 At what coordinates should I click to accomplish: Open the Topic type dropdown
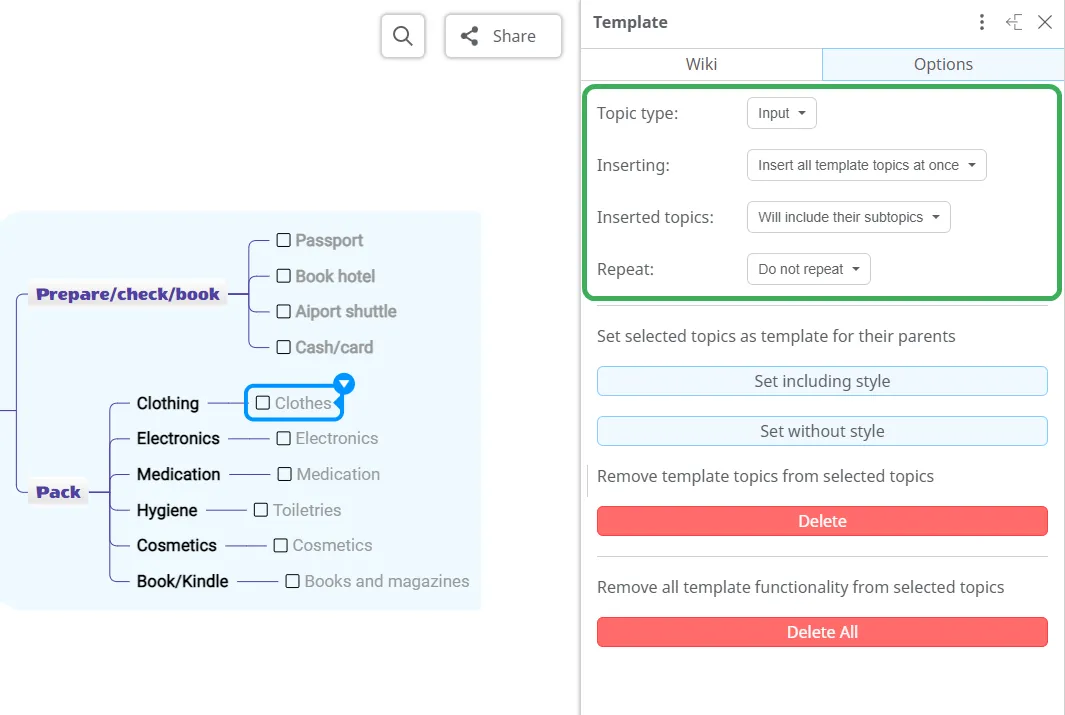point(781,113)
